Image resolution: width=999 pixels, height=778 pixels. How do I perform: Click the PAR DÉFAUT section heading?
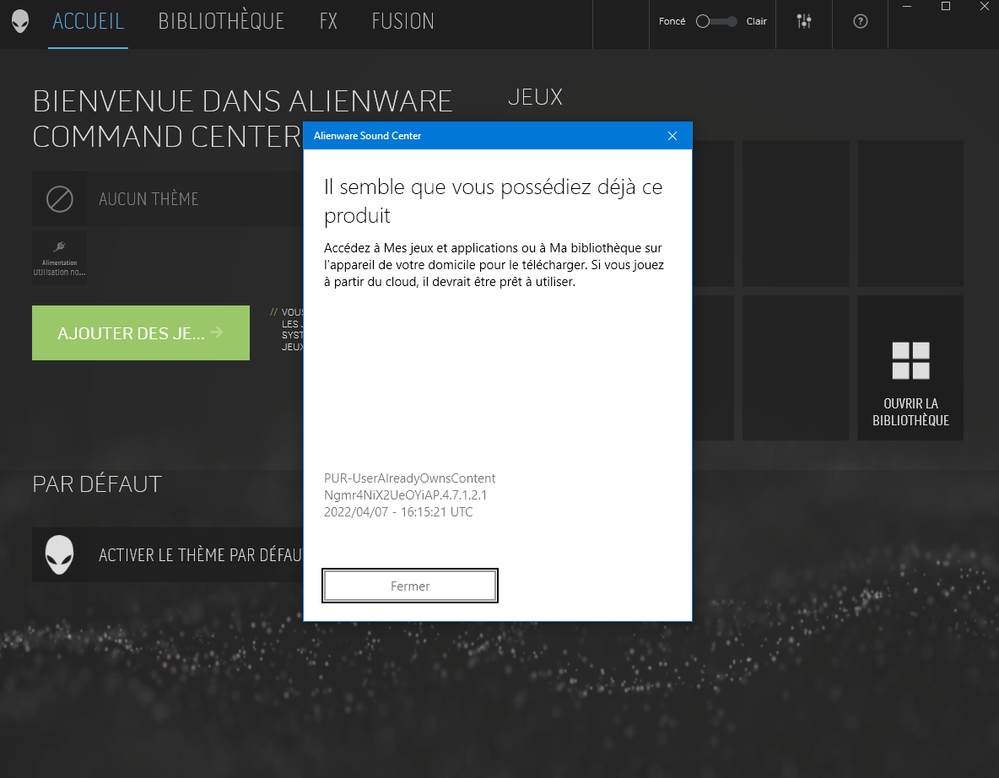tap(97, 484)
